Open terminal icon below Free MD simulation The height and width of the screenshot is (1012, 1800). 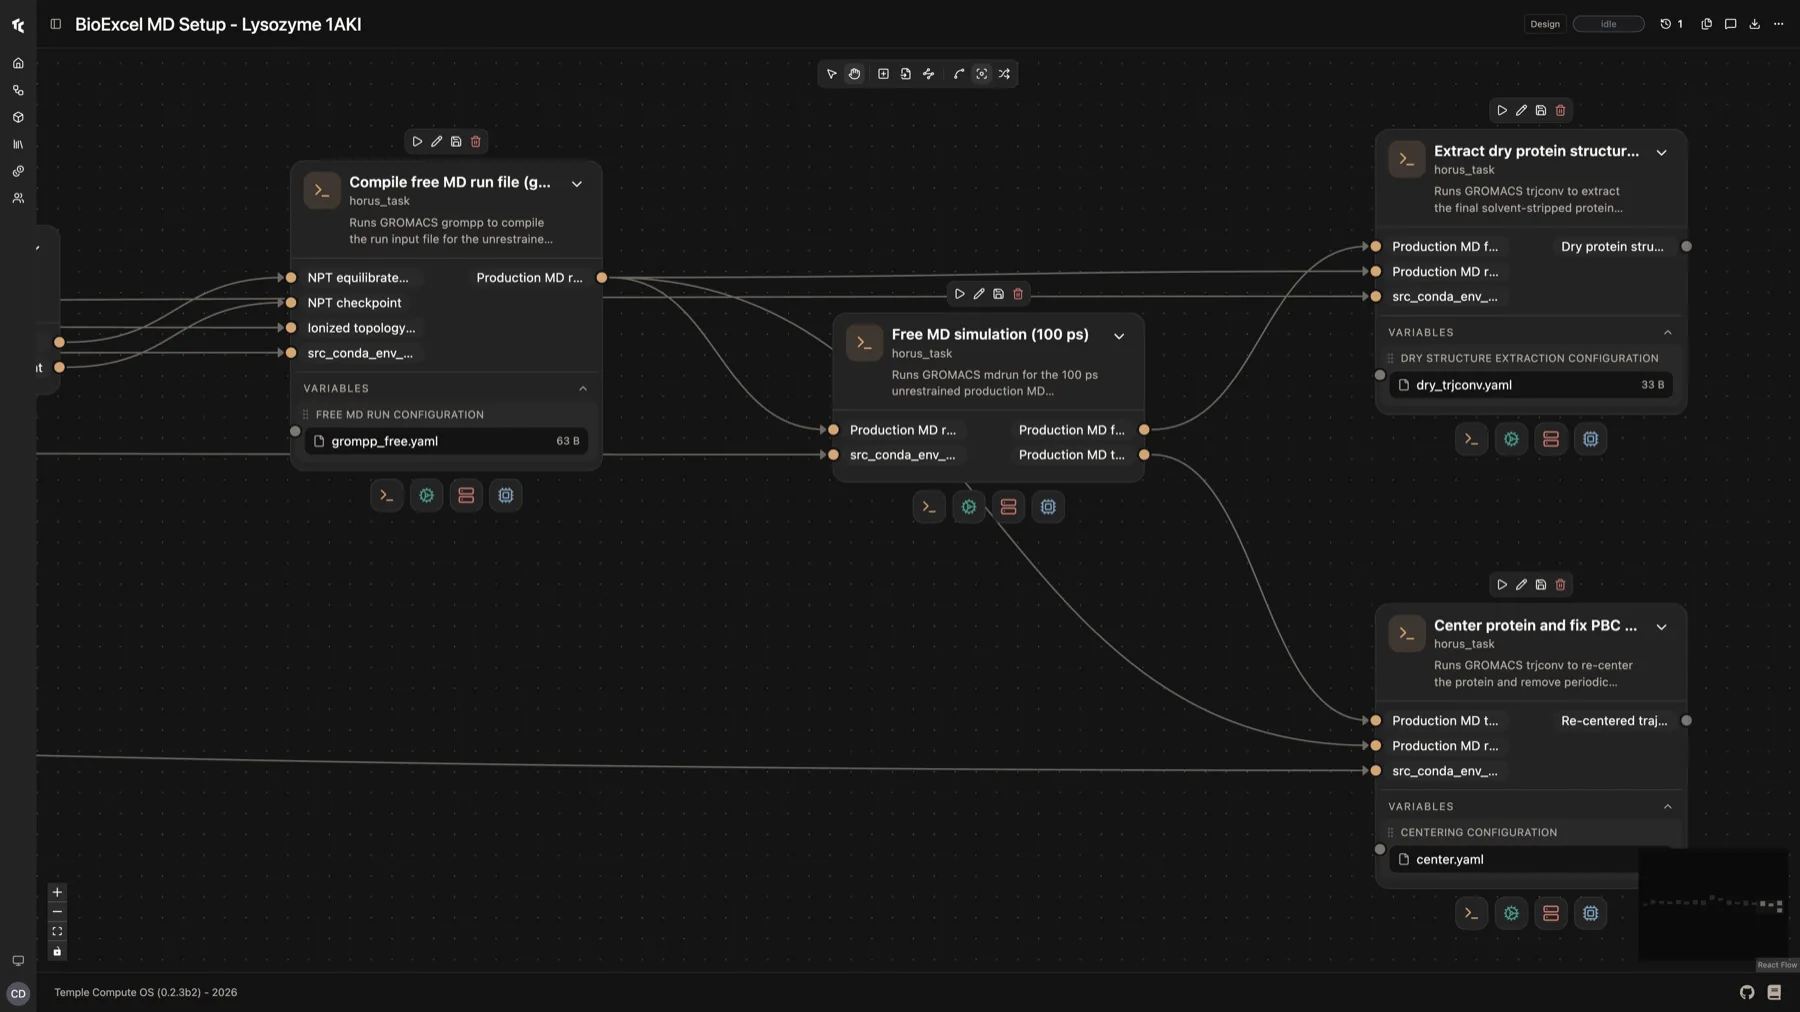point(929,507)
